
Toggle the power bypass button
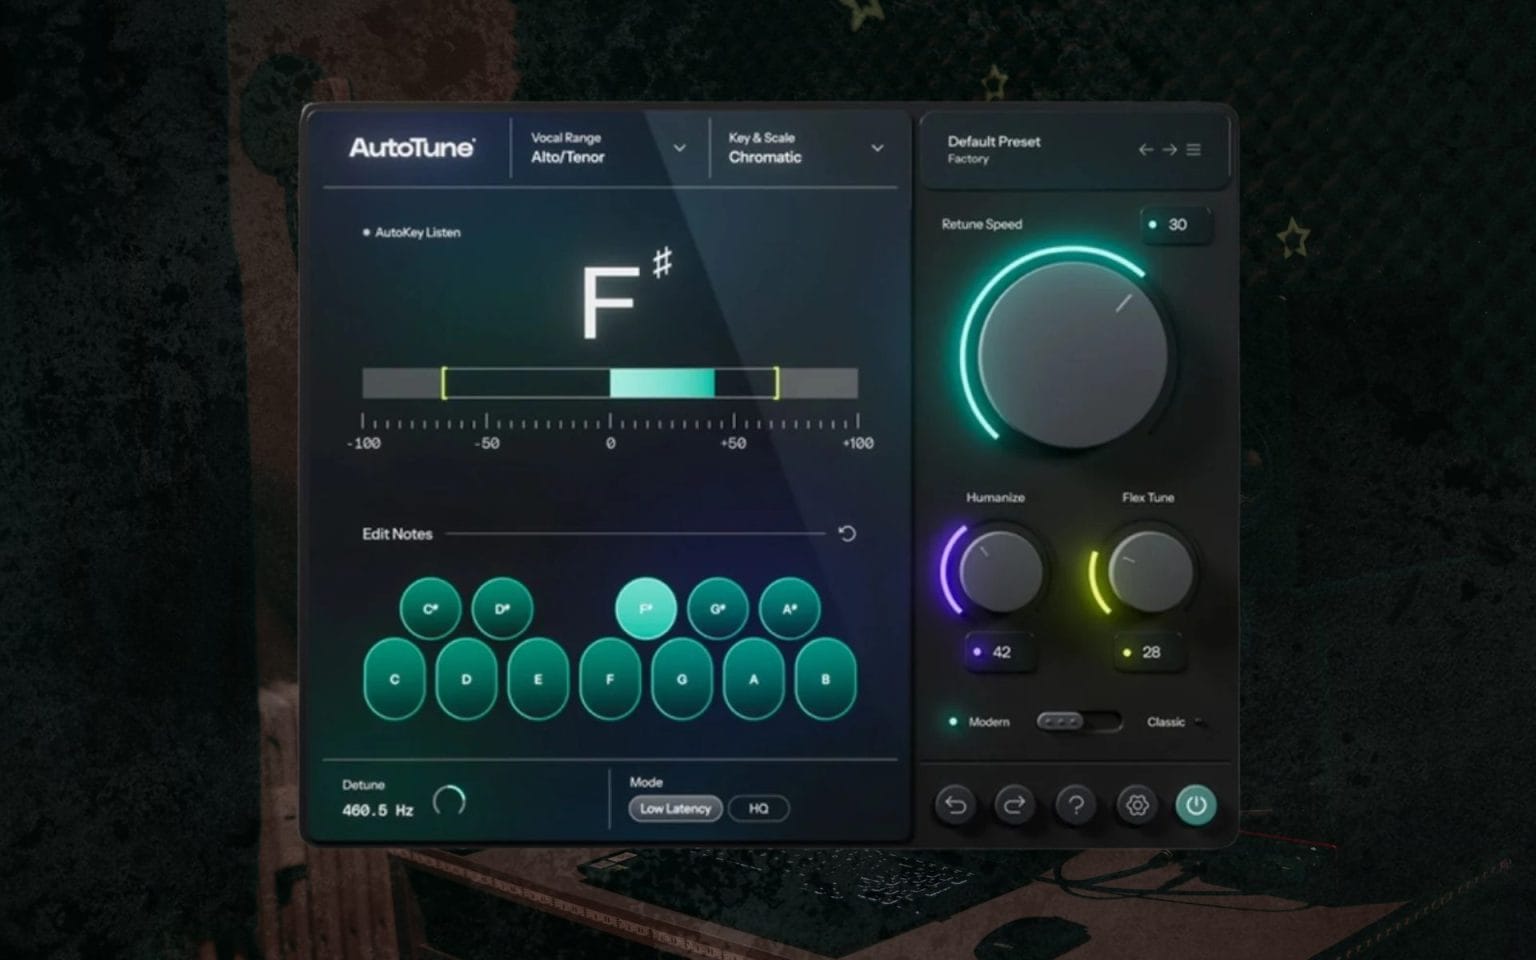tap(1196, 805)
